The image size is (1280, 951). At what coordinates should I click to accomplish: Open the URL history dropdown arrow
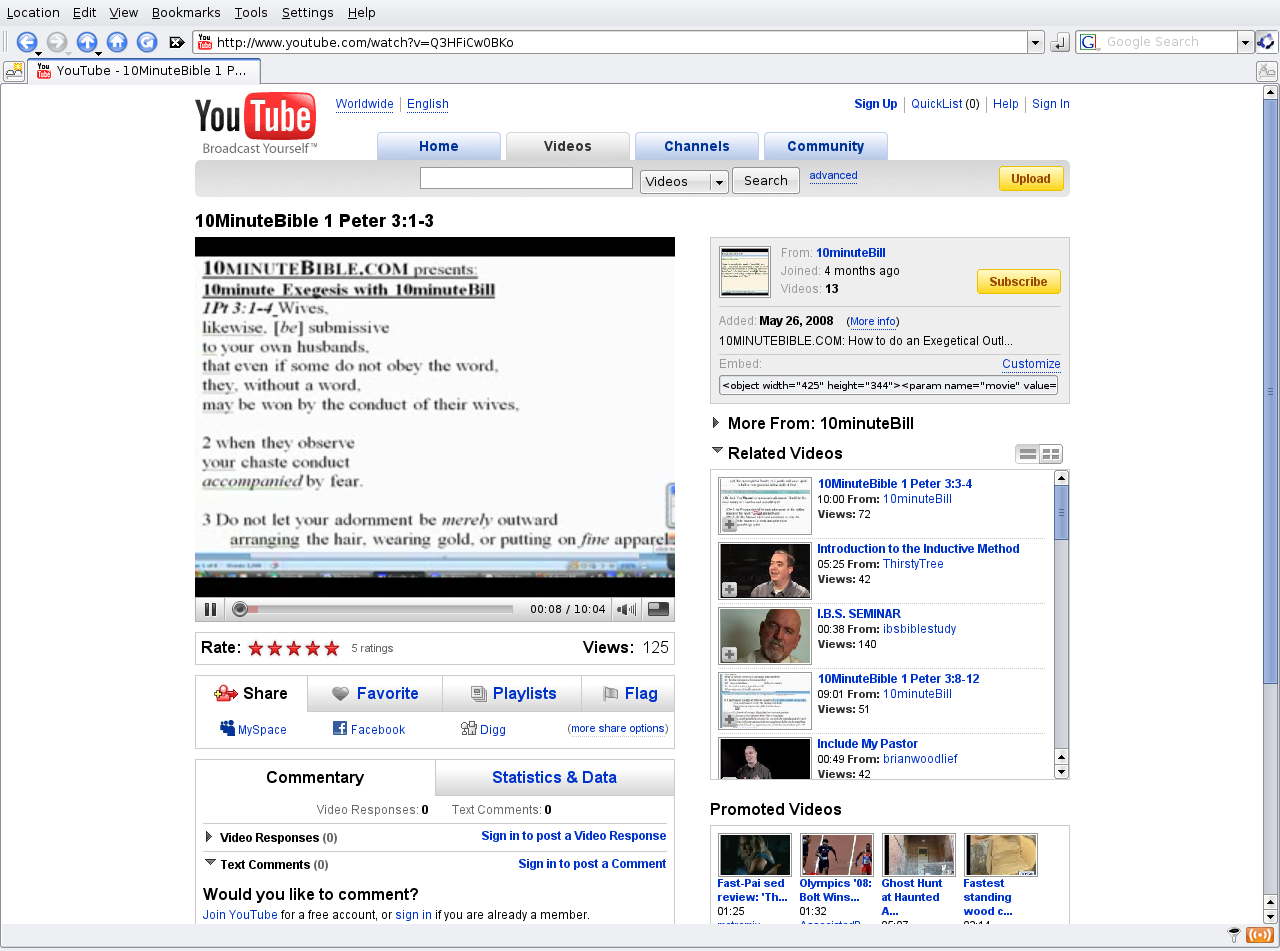[x=1036, y=42]
